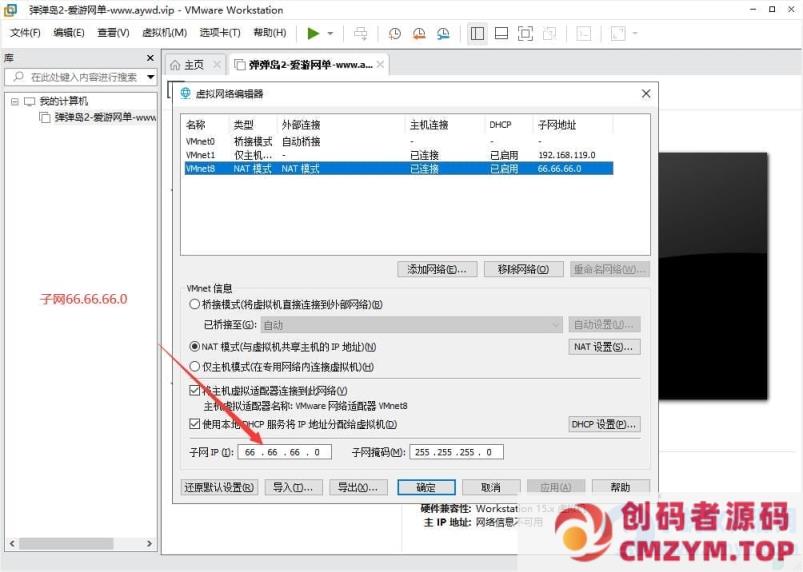Click the 帮助 button in dialog
This screenshot has width=803, height=572.
click(x=621, y=487)
